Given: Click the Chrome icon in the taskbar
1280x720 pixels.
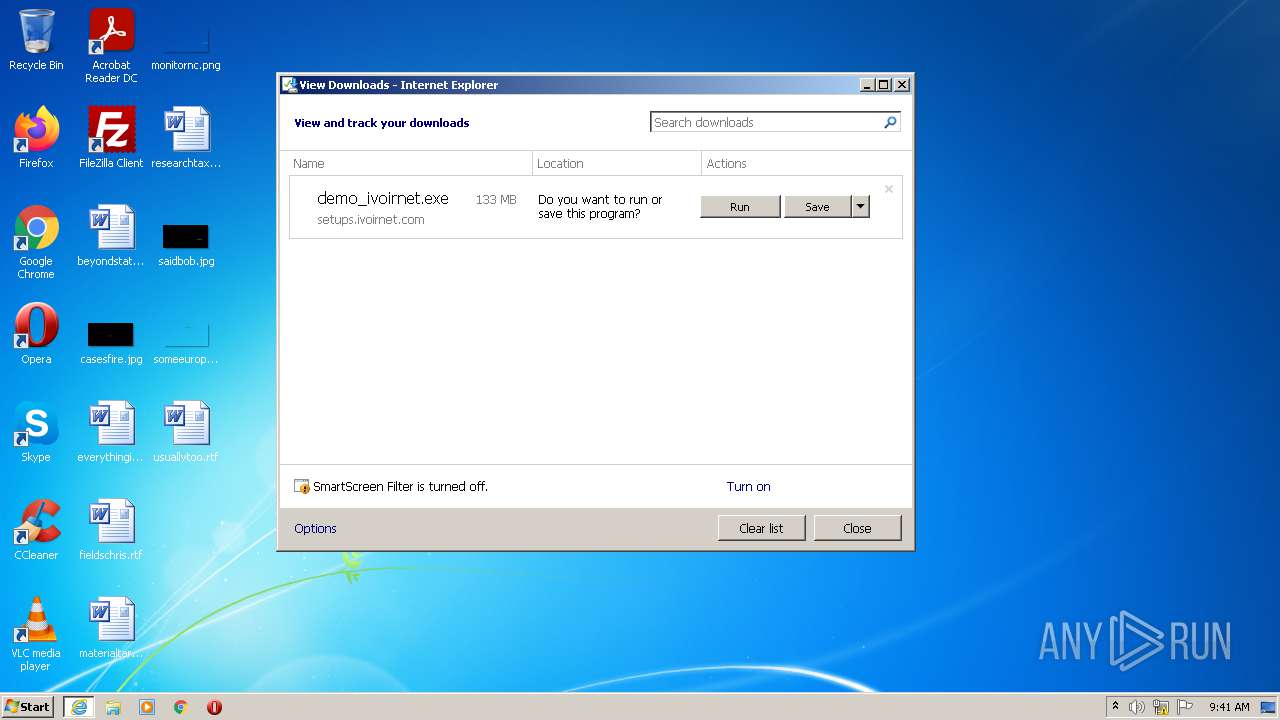Looking at the screenshot, I should pos(181,707).
